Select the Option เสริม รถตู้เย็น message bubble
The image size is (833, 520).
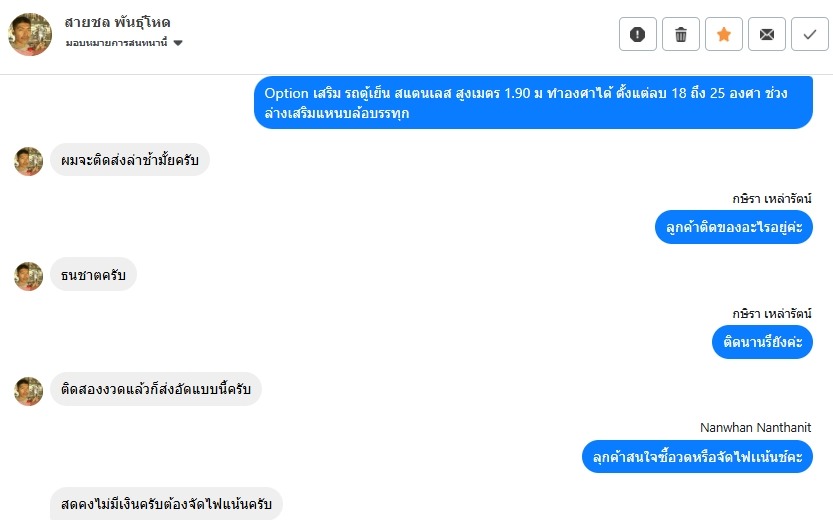[533, 103]
